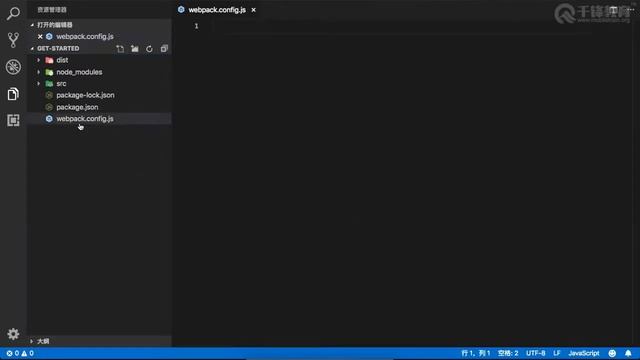This screenshot has width=640, height=360.
Task: Expand the src folder
Action: coord(39,84)
